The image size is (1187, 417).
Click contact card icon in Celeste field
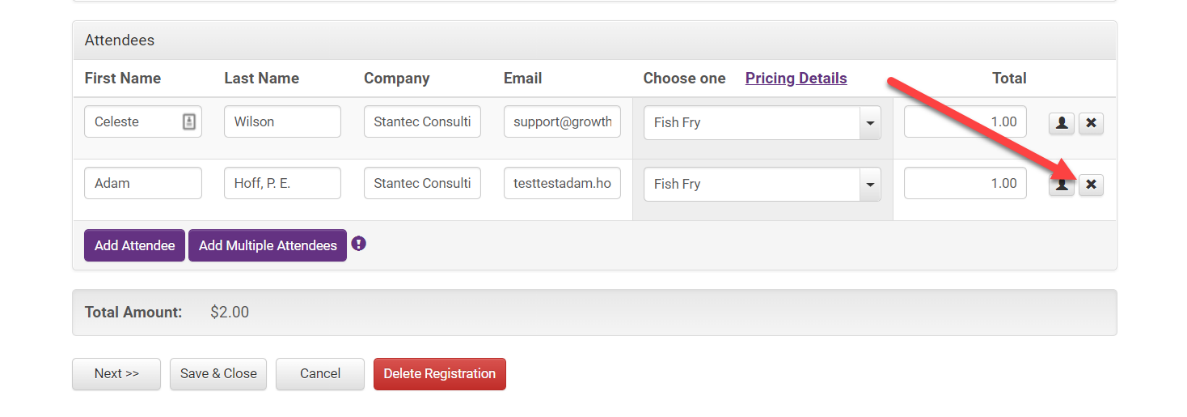click(189, 122)
